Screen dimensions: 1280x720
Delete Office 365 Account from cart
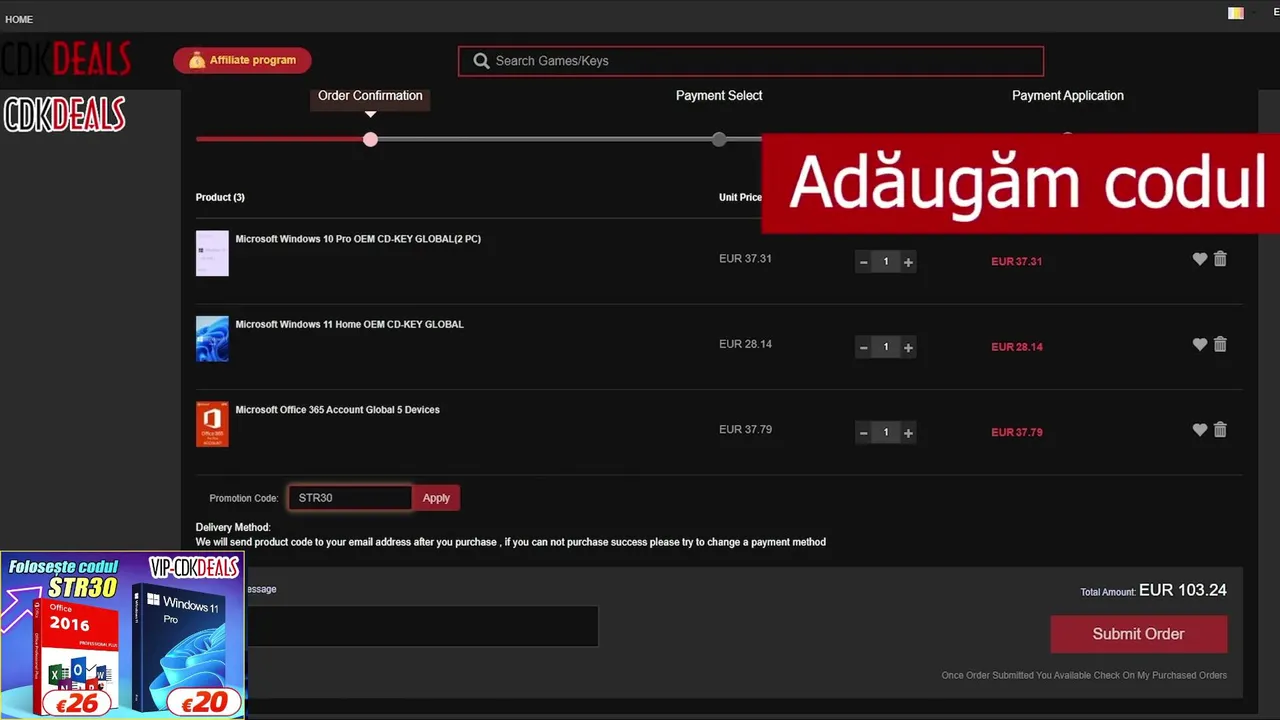click(1220, 430)
